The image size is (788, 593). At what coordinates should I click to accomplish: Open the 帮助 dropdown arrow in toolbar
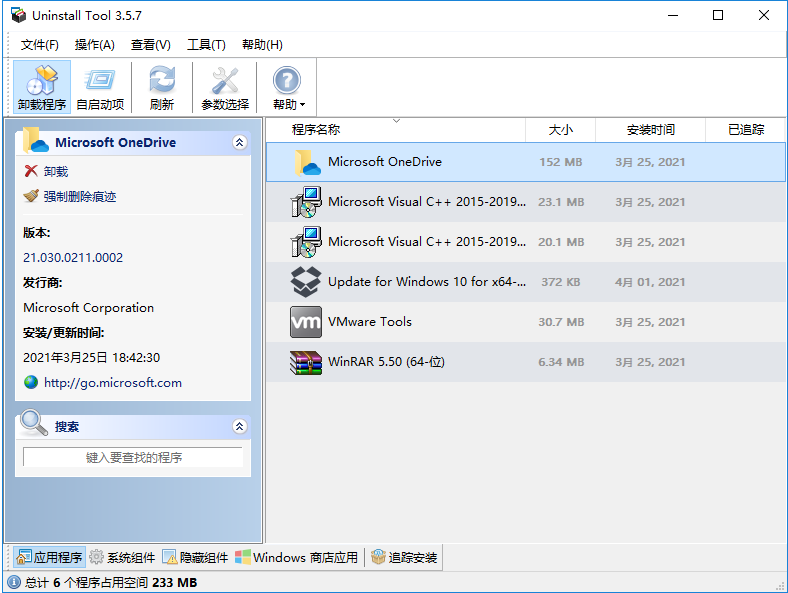tap(303, 105)
